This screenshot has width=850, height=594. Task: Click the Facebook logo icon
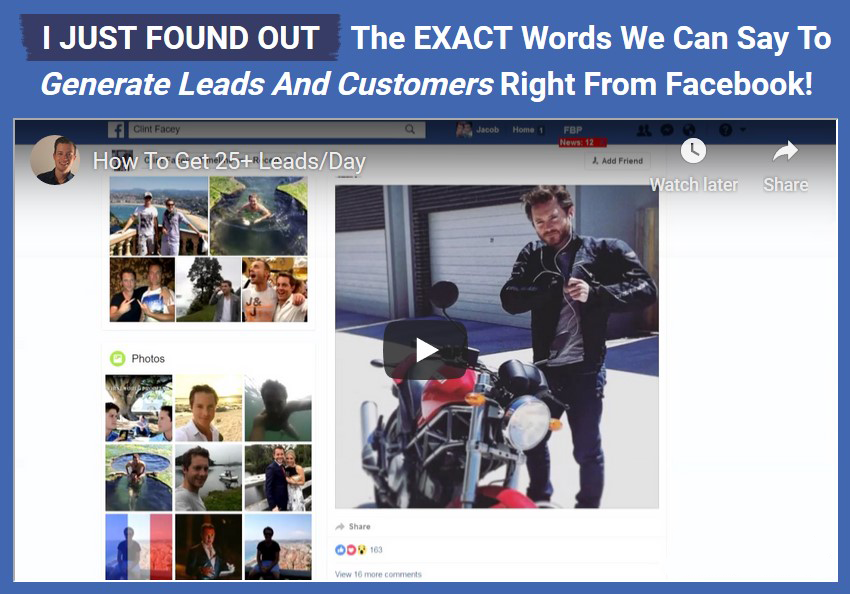click(117, 130)
